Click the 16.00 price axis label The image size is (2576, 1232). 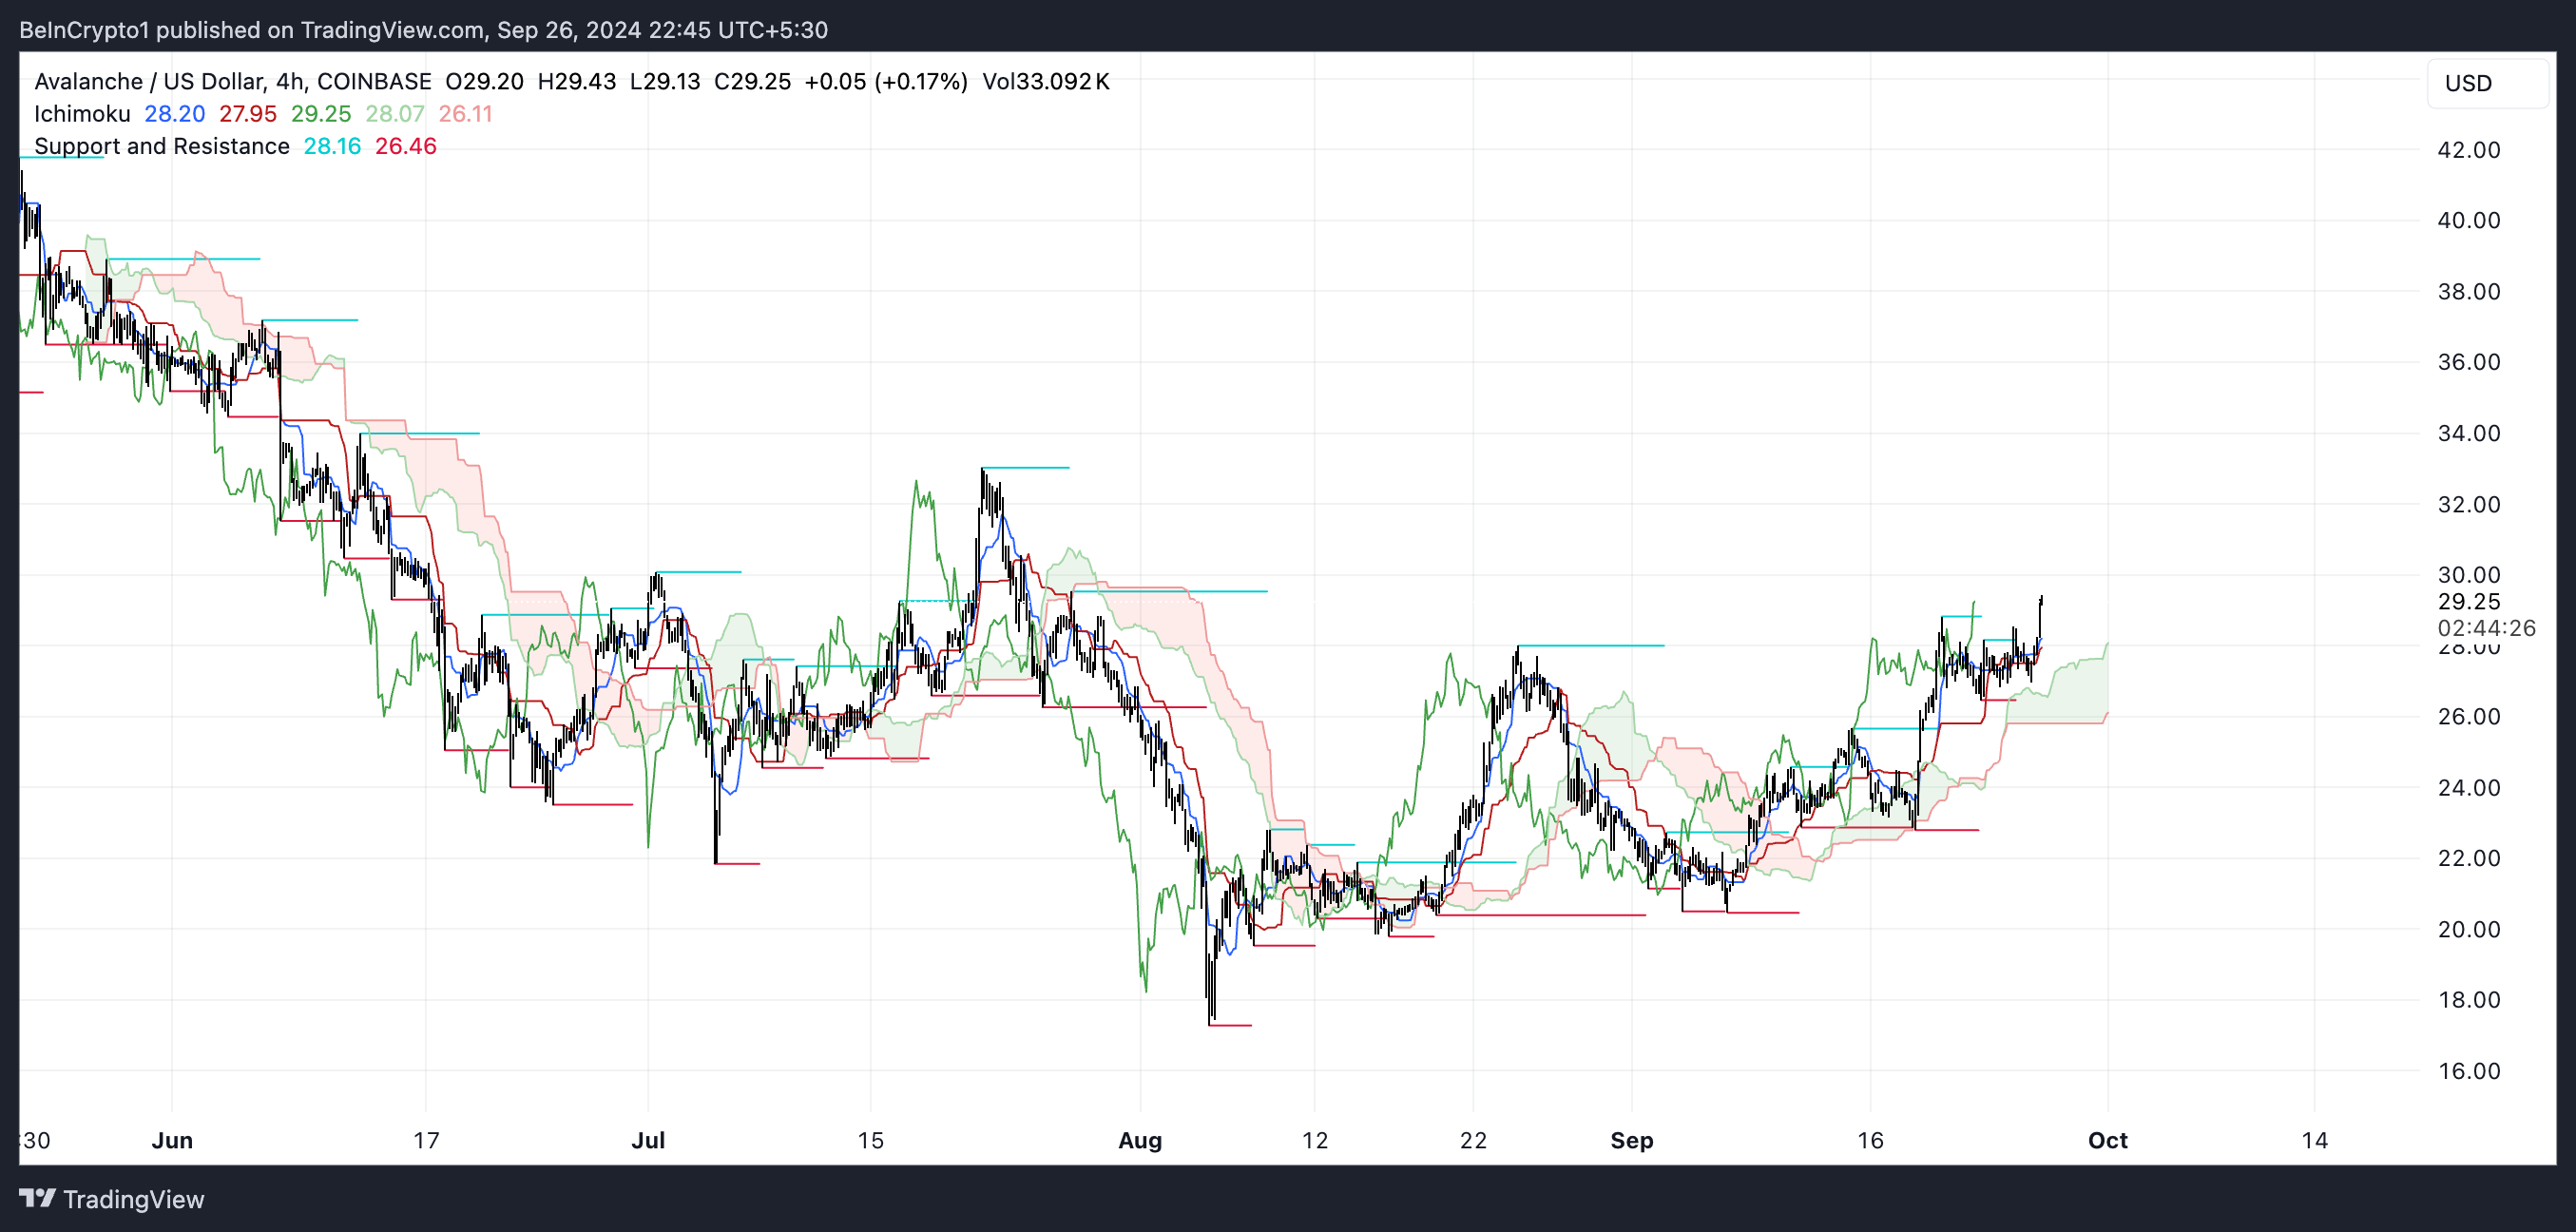[2468, 1071]
